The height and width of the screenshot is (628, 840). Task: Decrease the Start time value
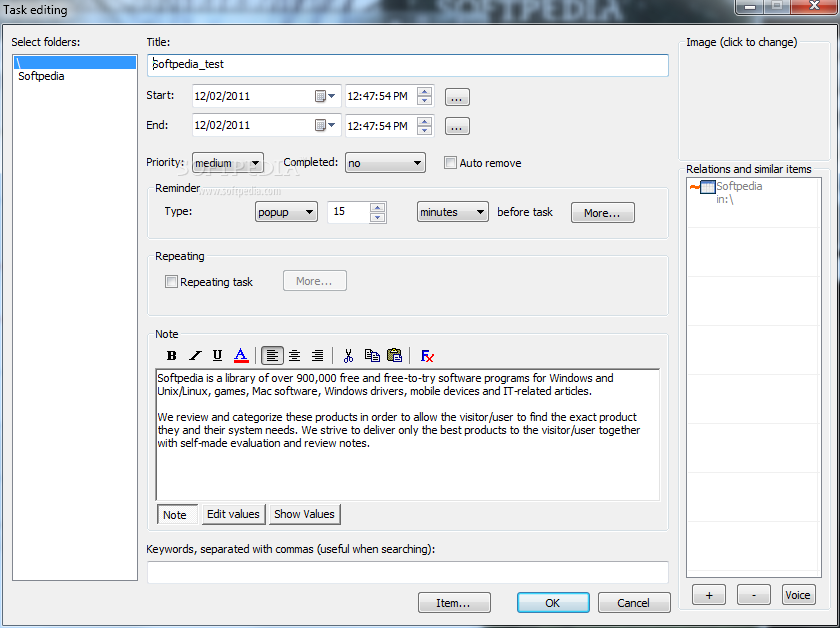tap(425, 101)
